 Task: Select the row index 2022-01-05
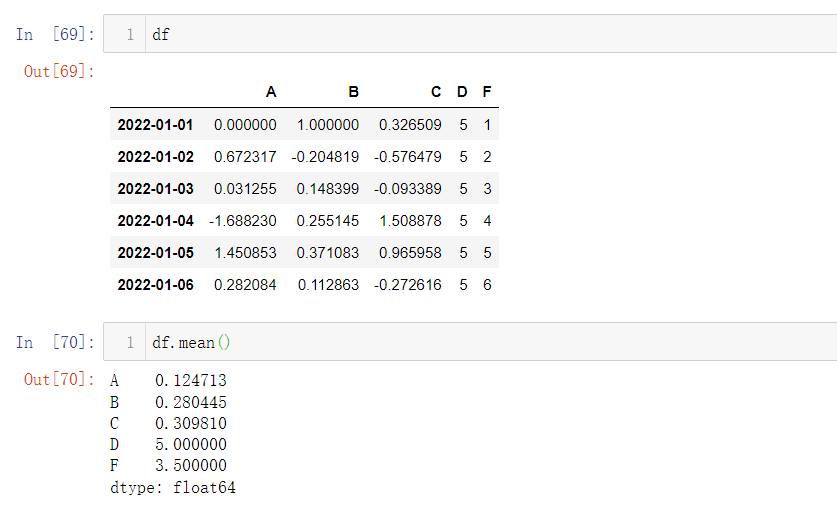[x=155, y=252]
